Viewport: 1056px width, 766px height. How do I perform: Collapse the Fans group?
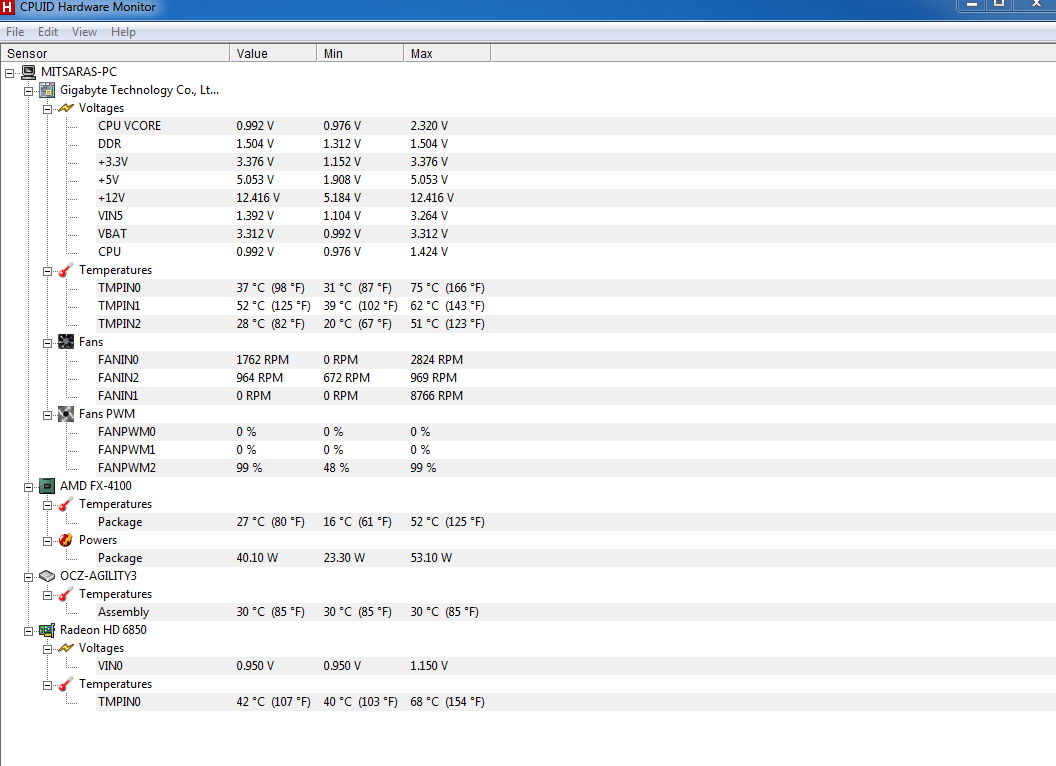click(x=47, y=343)
